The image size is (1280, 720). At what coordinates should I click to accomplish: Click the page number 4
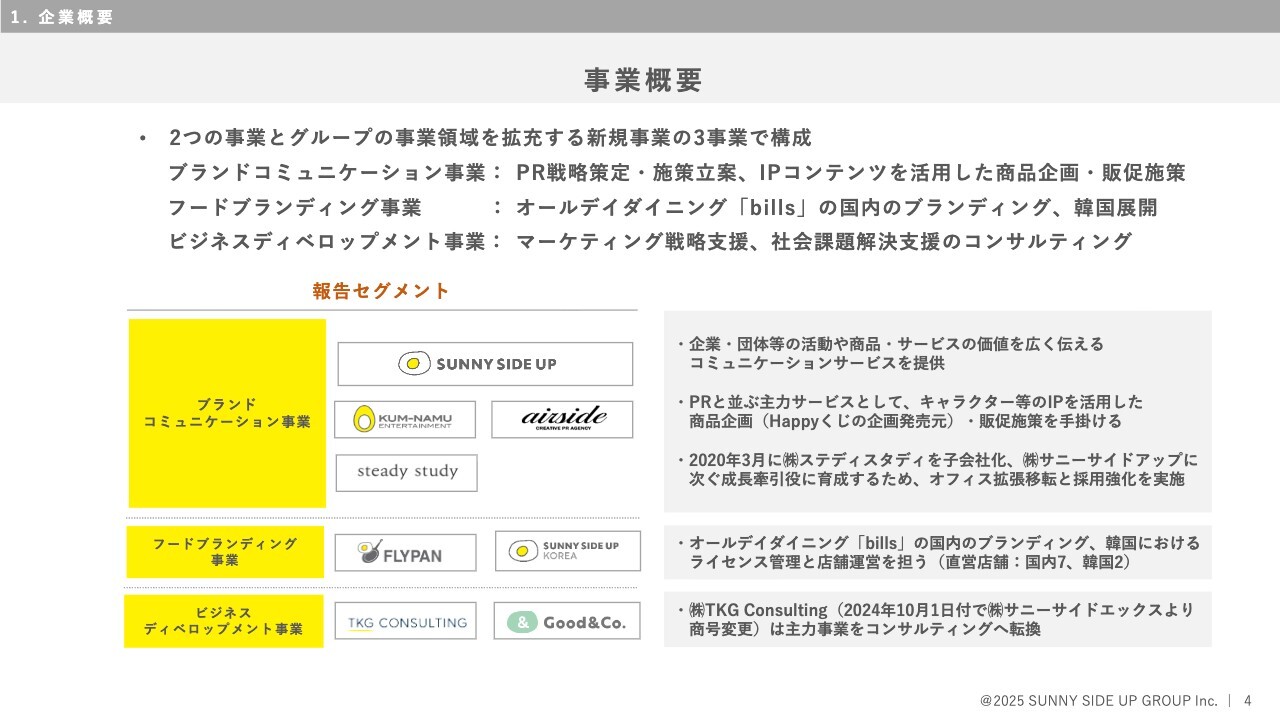(x=1247, y=701)
